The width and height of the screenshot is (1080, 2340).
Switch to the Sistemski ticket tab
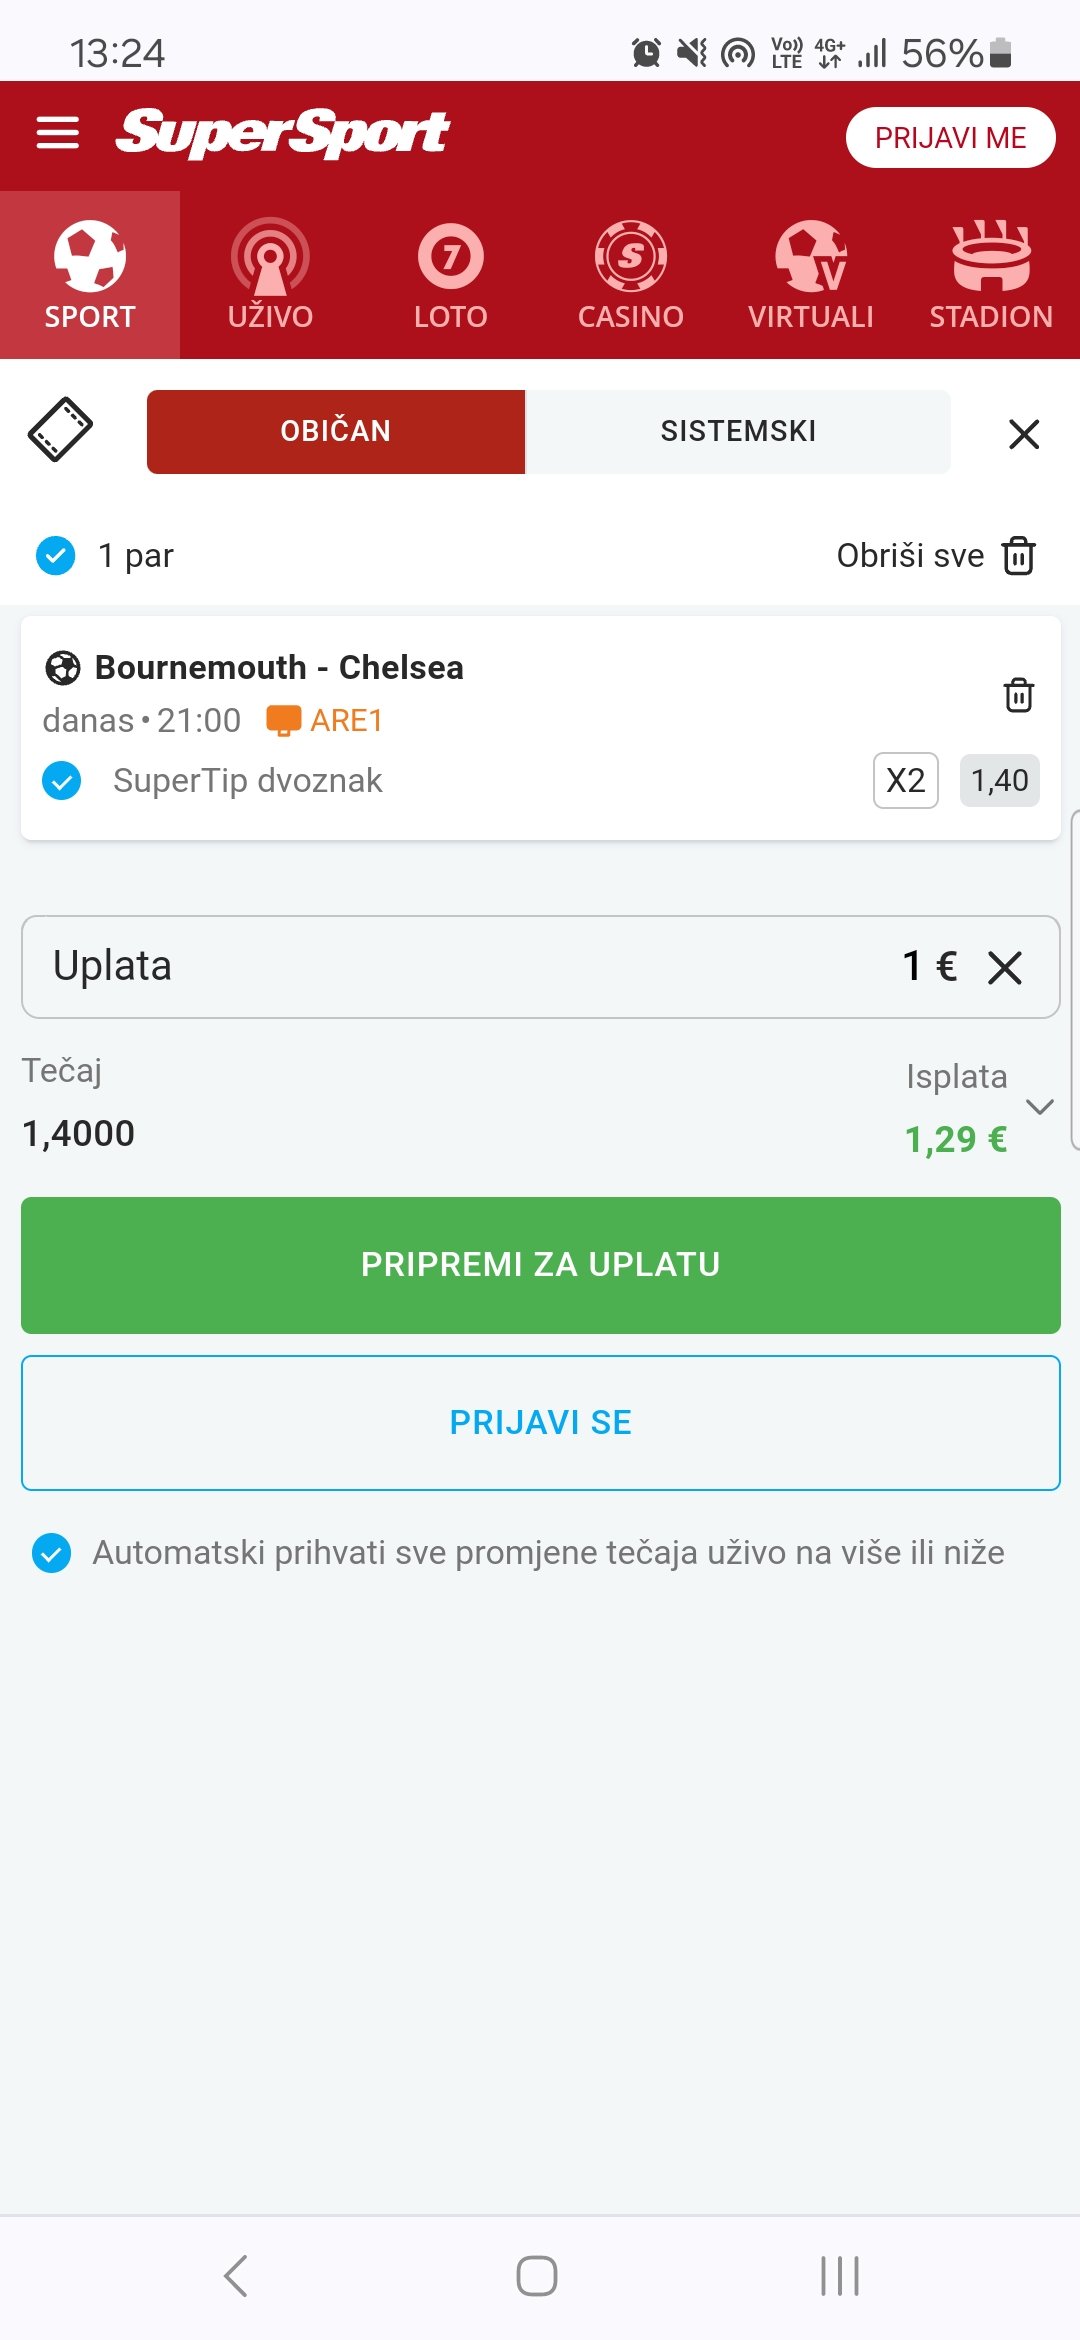tap(738, 431)
